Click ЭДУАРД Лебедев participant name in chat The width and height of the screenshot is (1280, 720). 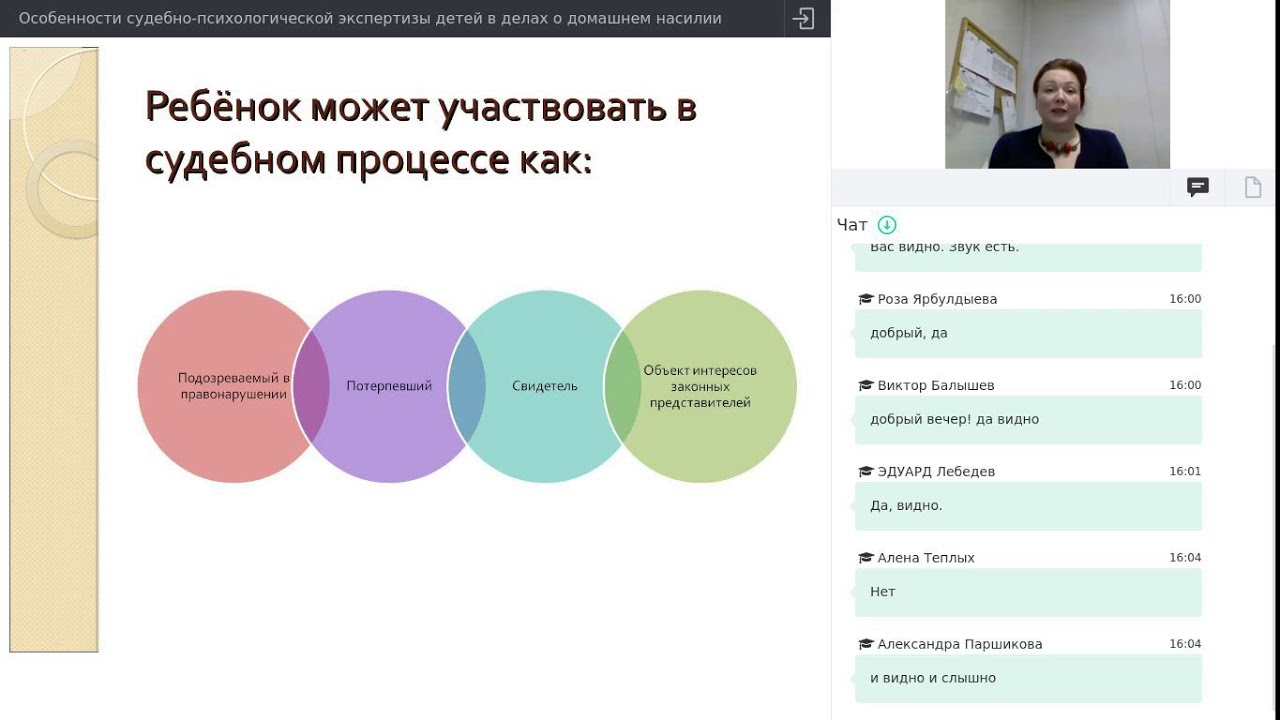tap(936, 471)
